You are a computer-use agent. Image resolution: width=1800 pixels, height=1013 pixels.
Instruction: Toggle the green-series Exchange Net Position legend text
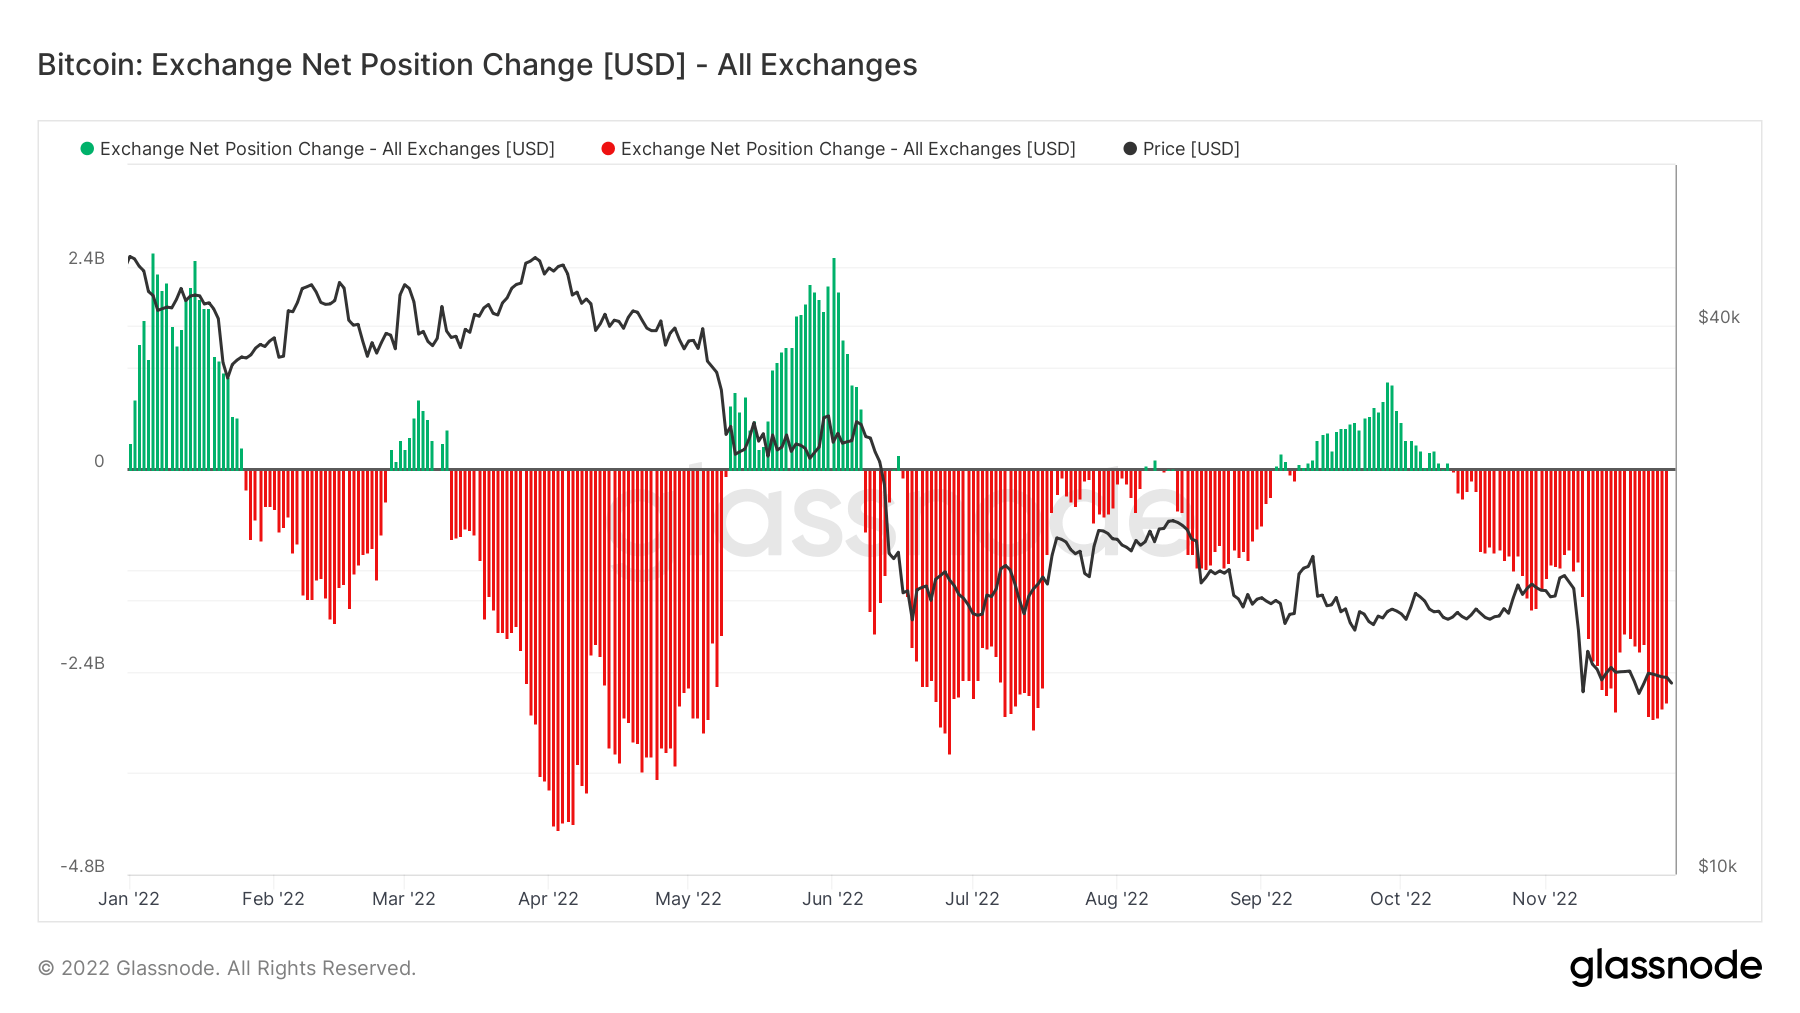pyautogui.click(x=327, y=149)
